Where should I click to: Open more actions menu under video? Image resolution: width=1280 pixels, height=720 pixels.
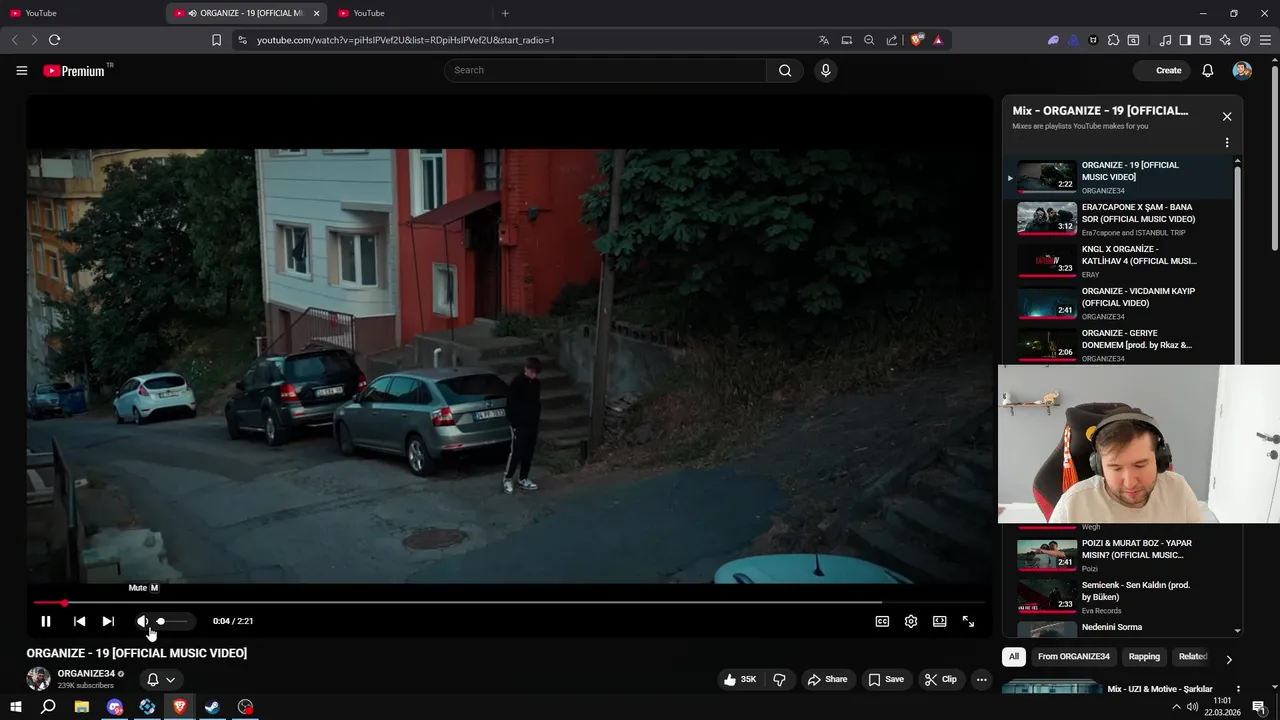click(981, 679)
